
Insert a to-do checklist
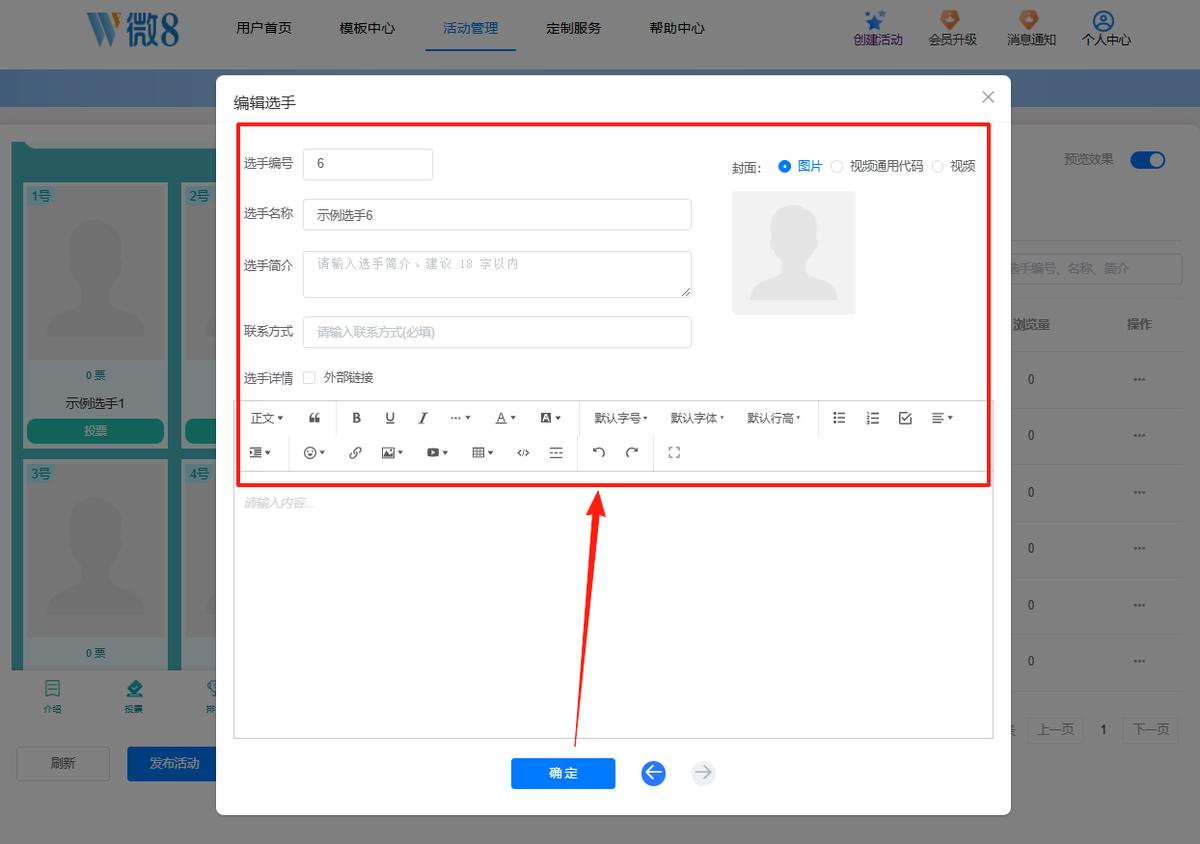[906, 418]
